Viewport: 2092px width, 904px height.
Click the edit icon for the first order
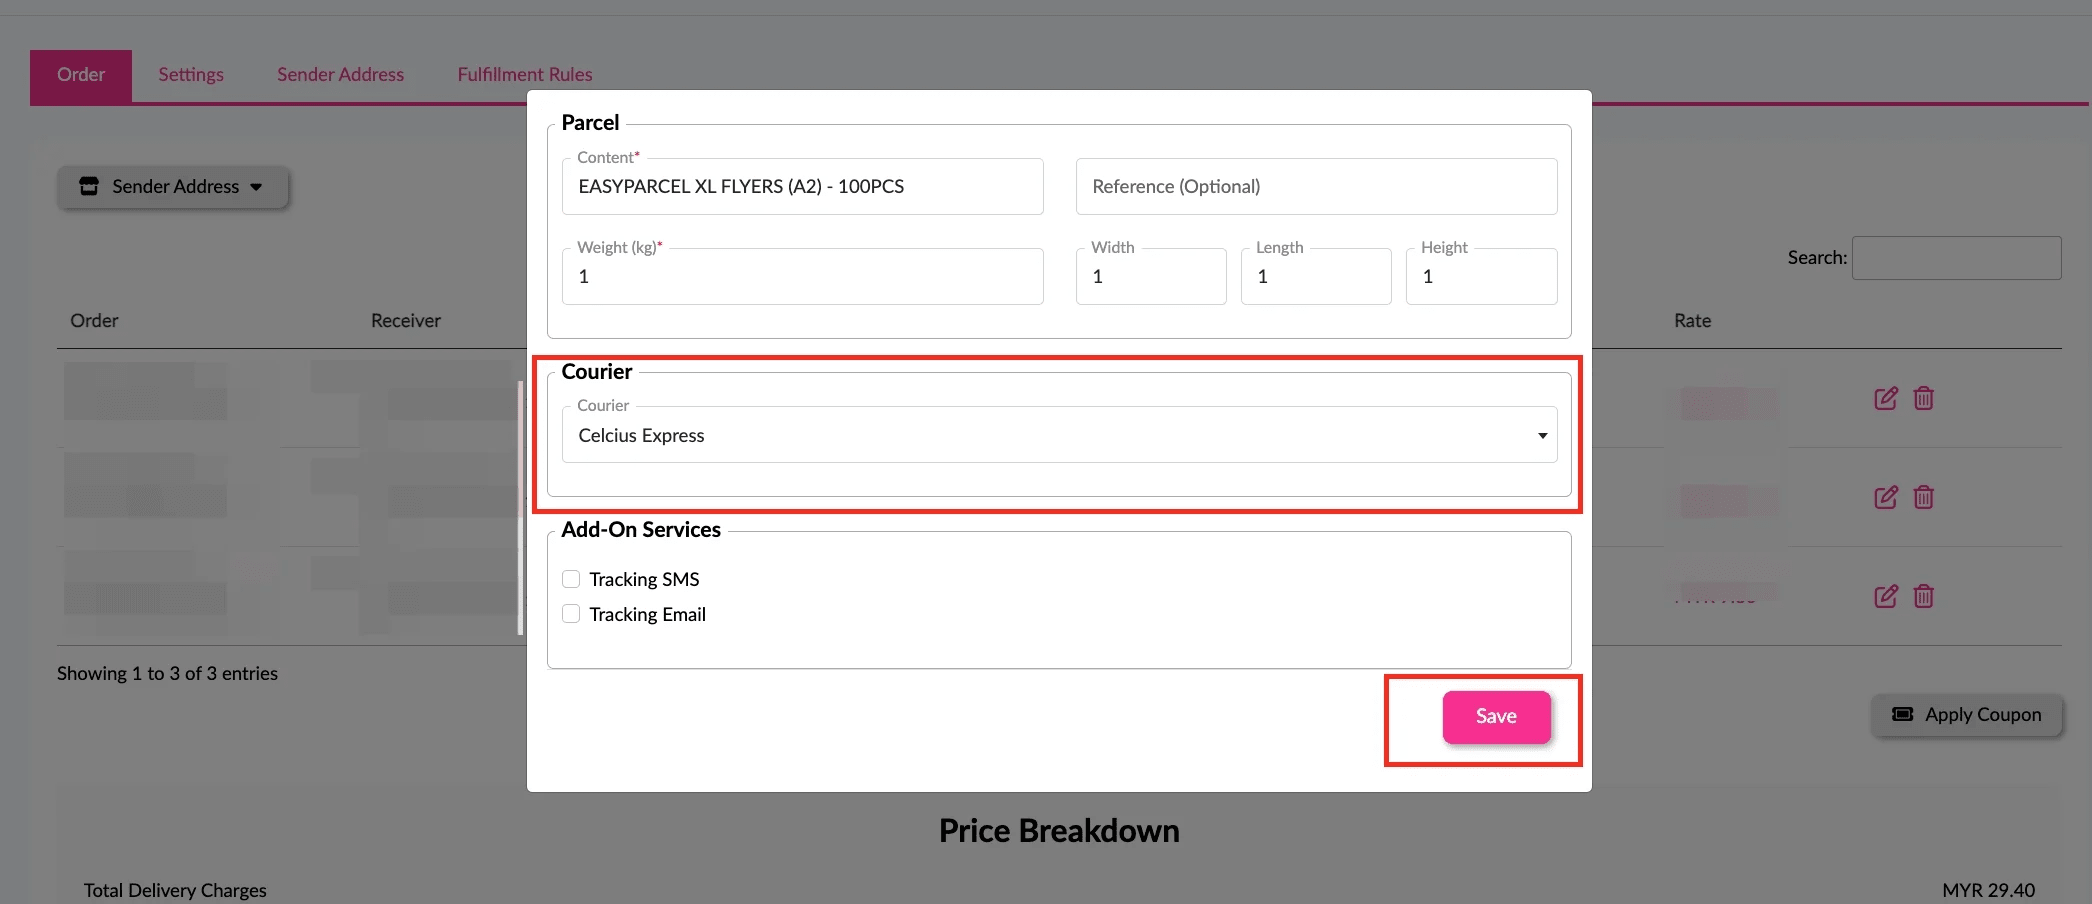(x=1886, y=398)
